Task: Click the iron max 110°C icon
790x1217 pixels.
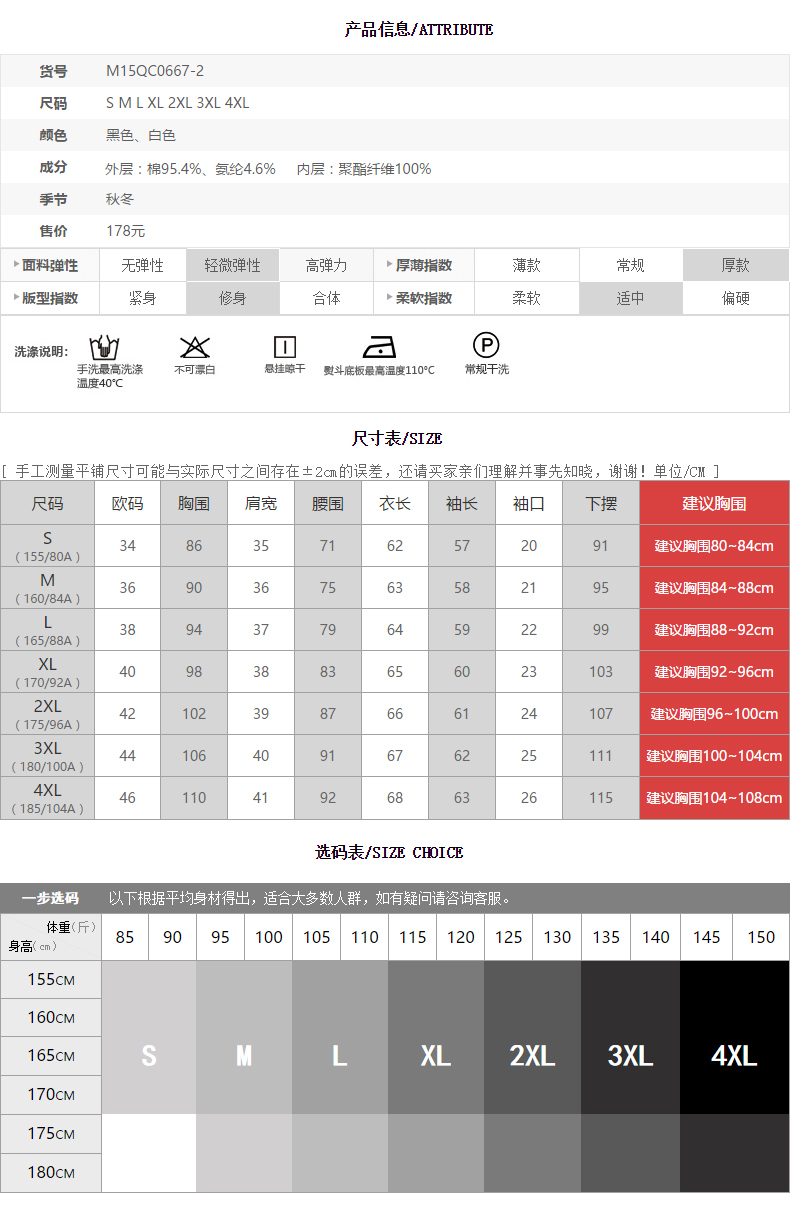Action: tap(379, 347)
